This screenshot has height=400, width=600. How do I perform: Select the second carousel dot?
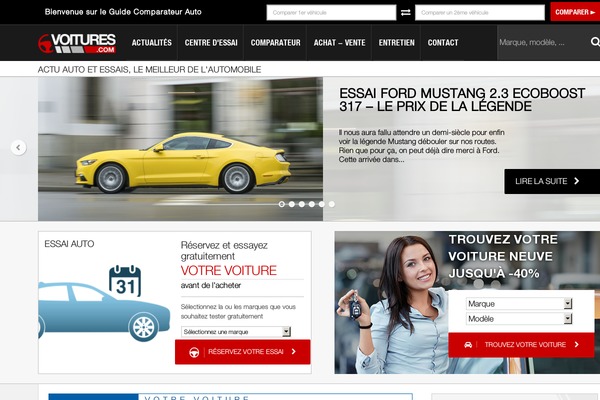tap(292, 204)
